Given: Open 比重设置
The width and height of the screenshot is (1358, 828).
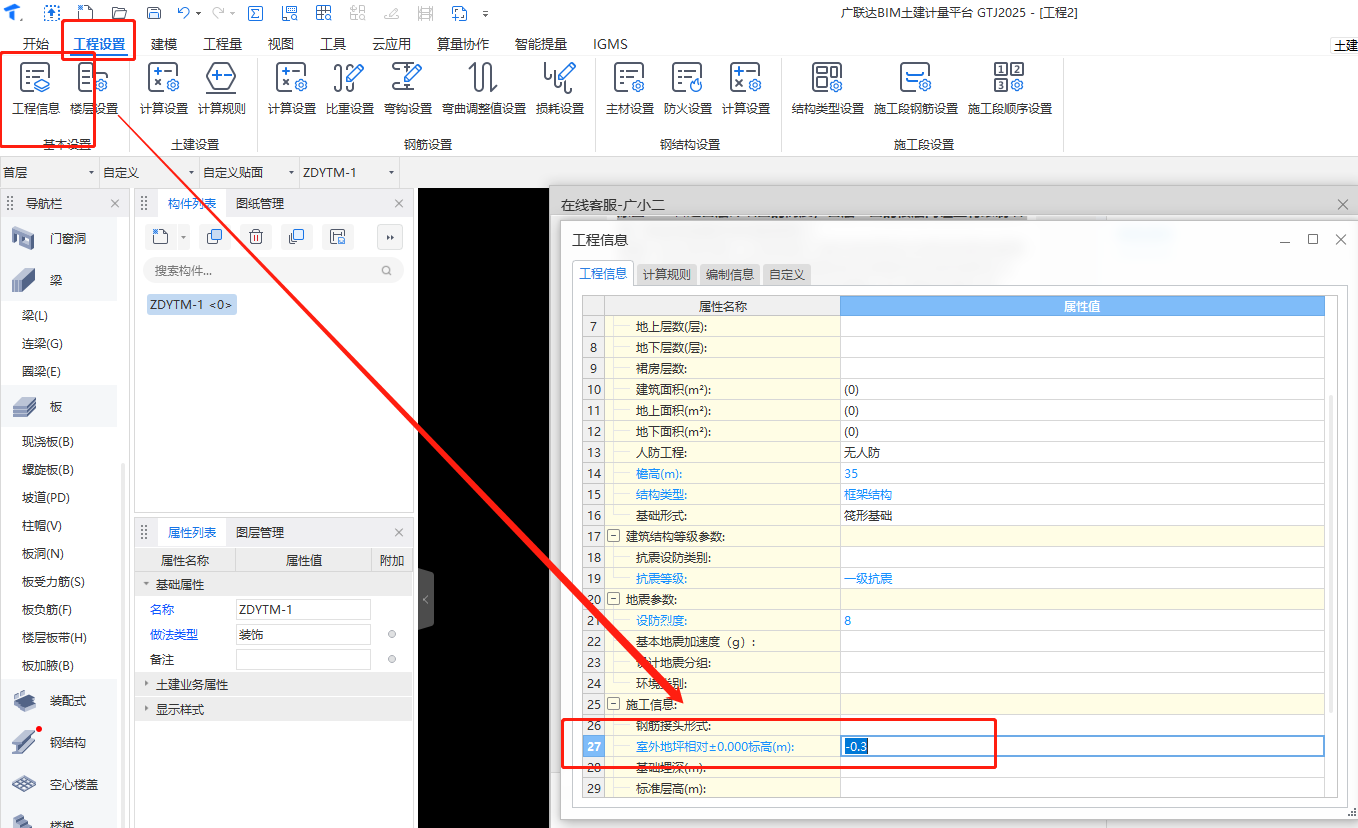Looking at the screenshot, I should 350,88.
